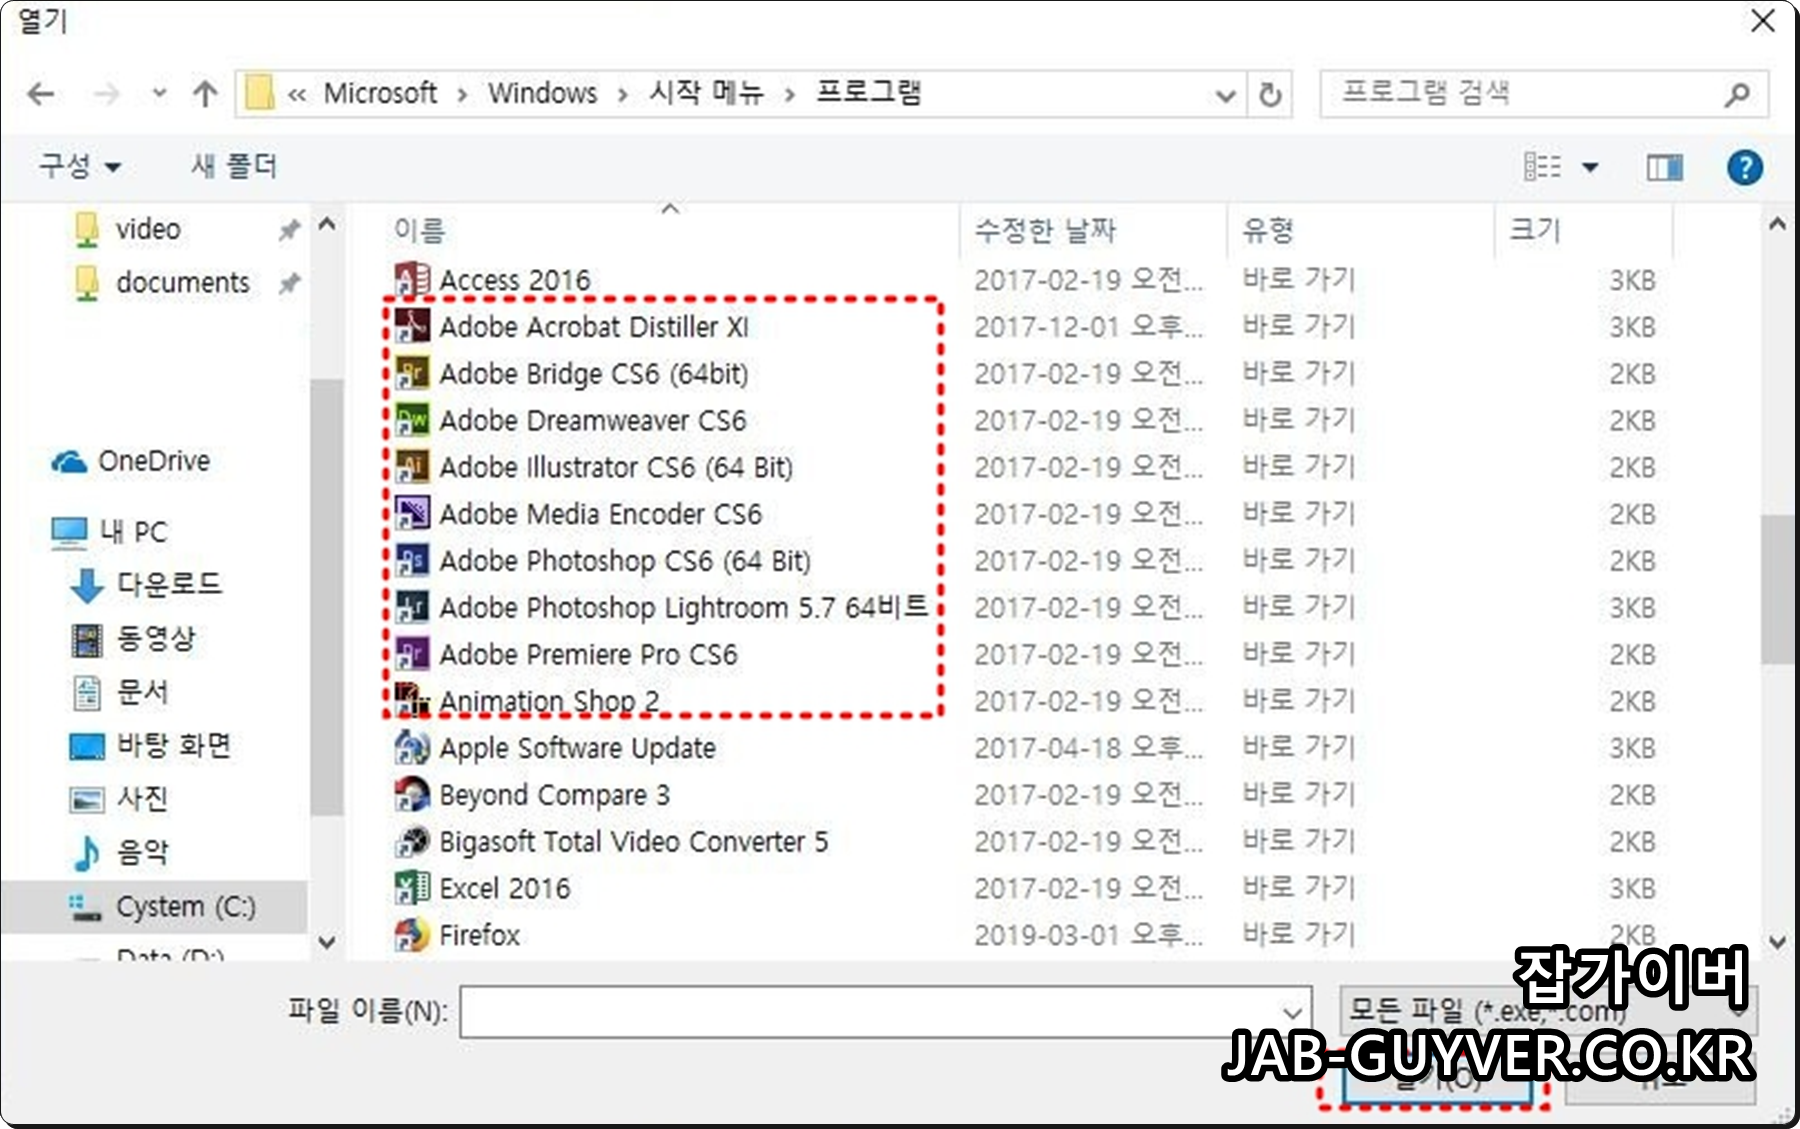Click 2017-04-18 date of Apple Software Update
This screenshot has width=1800, height=1129.
coord(1088,748)
